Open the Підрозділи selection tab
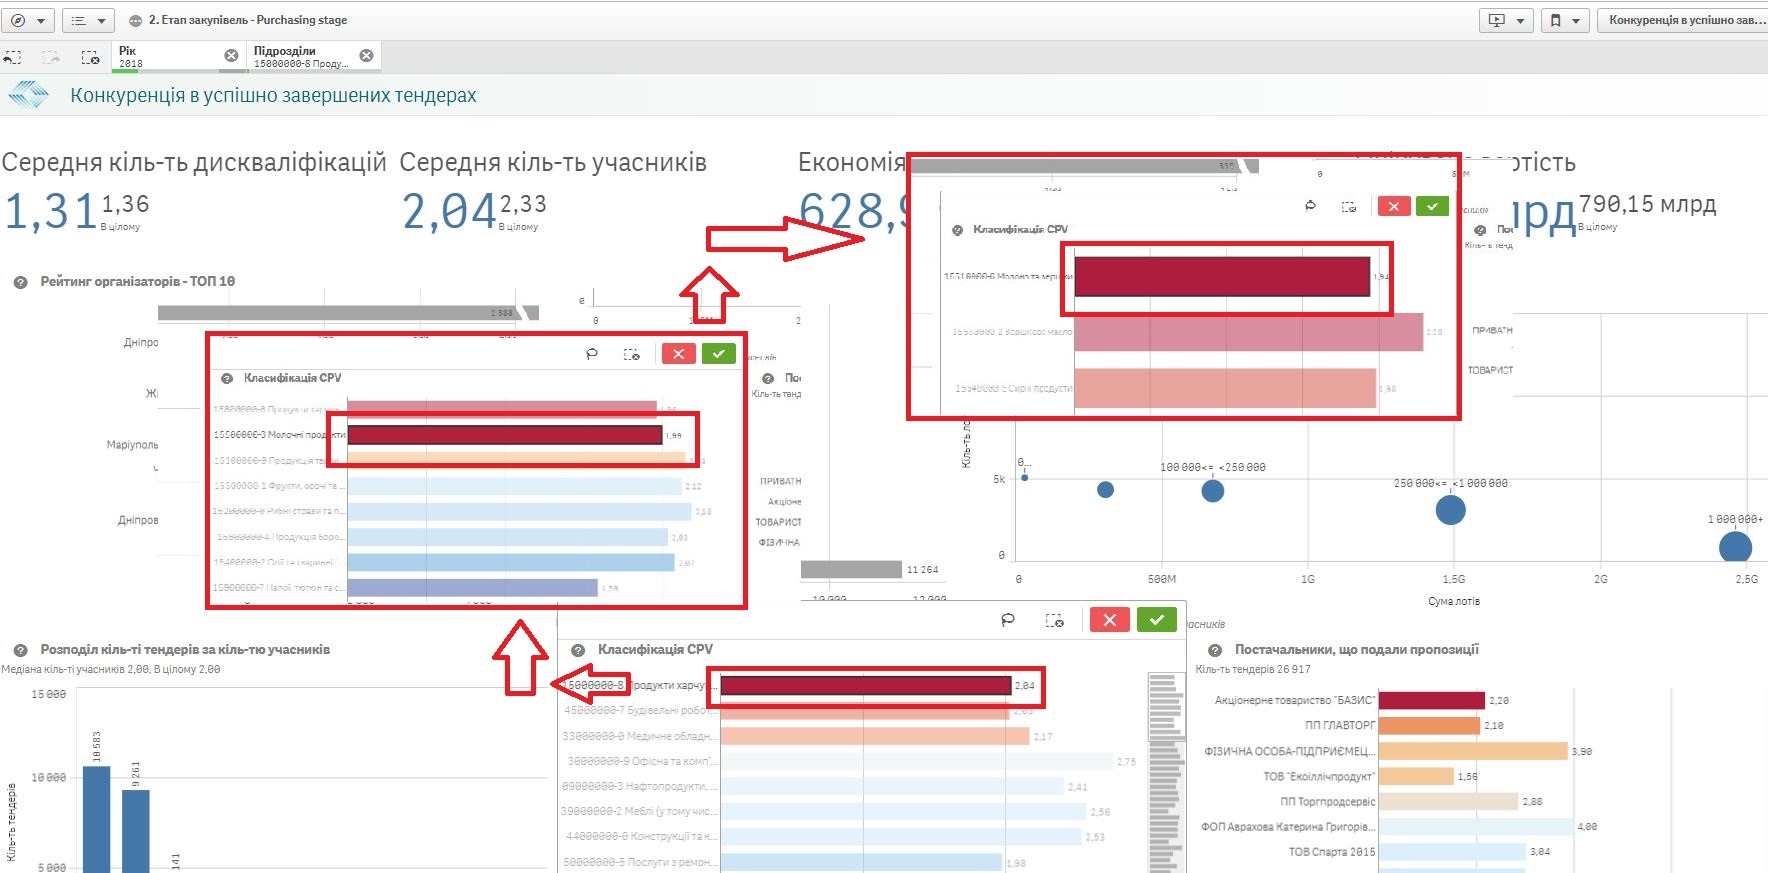 pos(300,56)
